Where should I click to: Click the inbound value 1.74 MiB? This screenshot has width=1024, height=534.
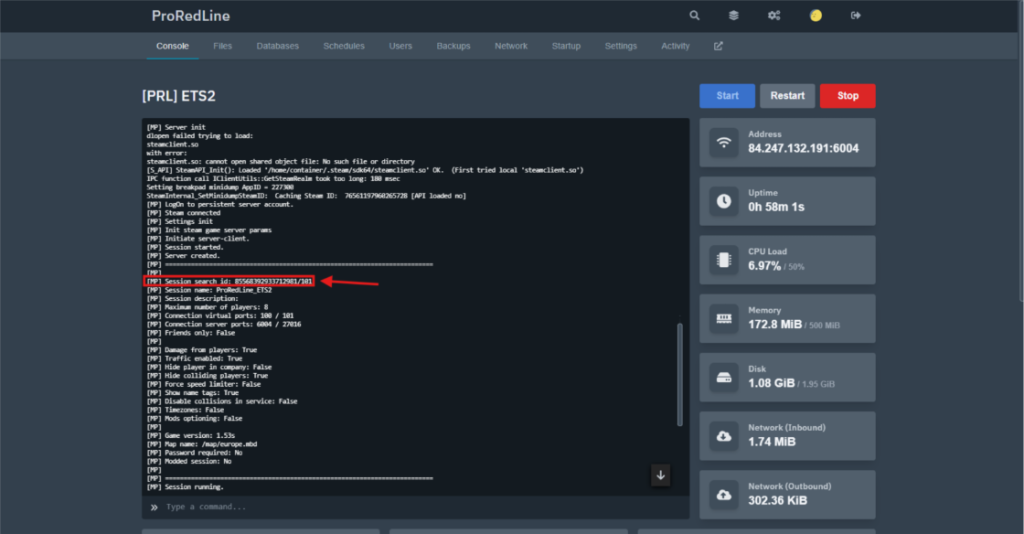(772, 442)
